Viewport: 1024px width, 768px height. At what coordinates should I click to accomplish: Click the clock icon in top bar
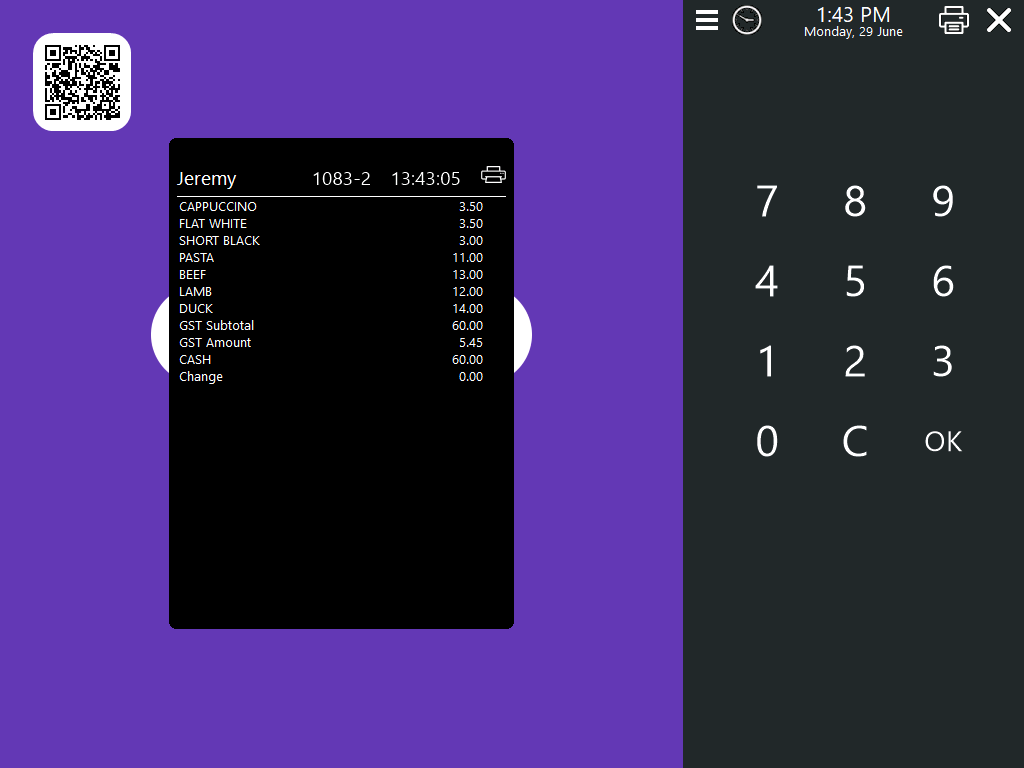click(746, 20)
